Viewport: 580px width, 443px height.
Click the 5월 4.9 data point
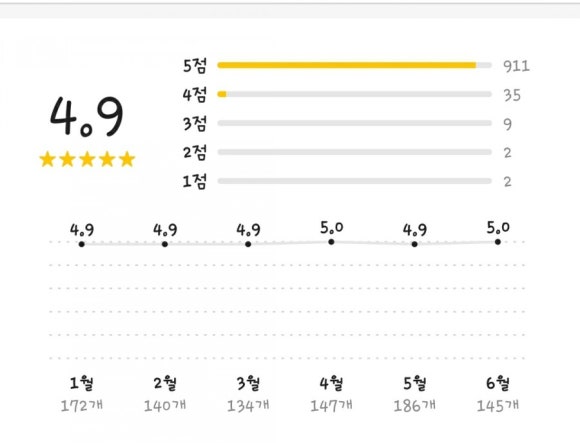click(x=415, y=244)
